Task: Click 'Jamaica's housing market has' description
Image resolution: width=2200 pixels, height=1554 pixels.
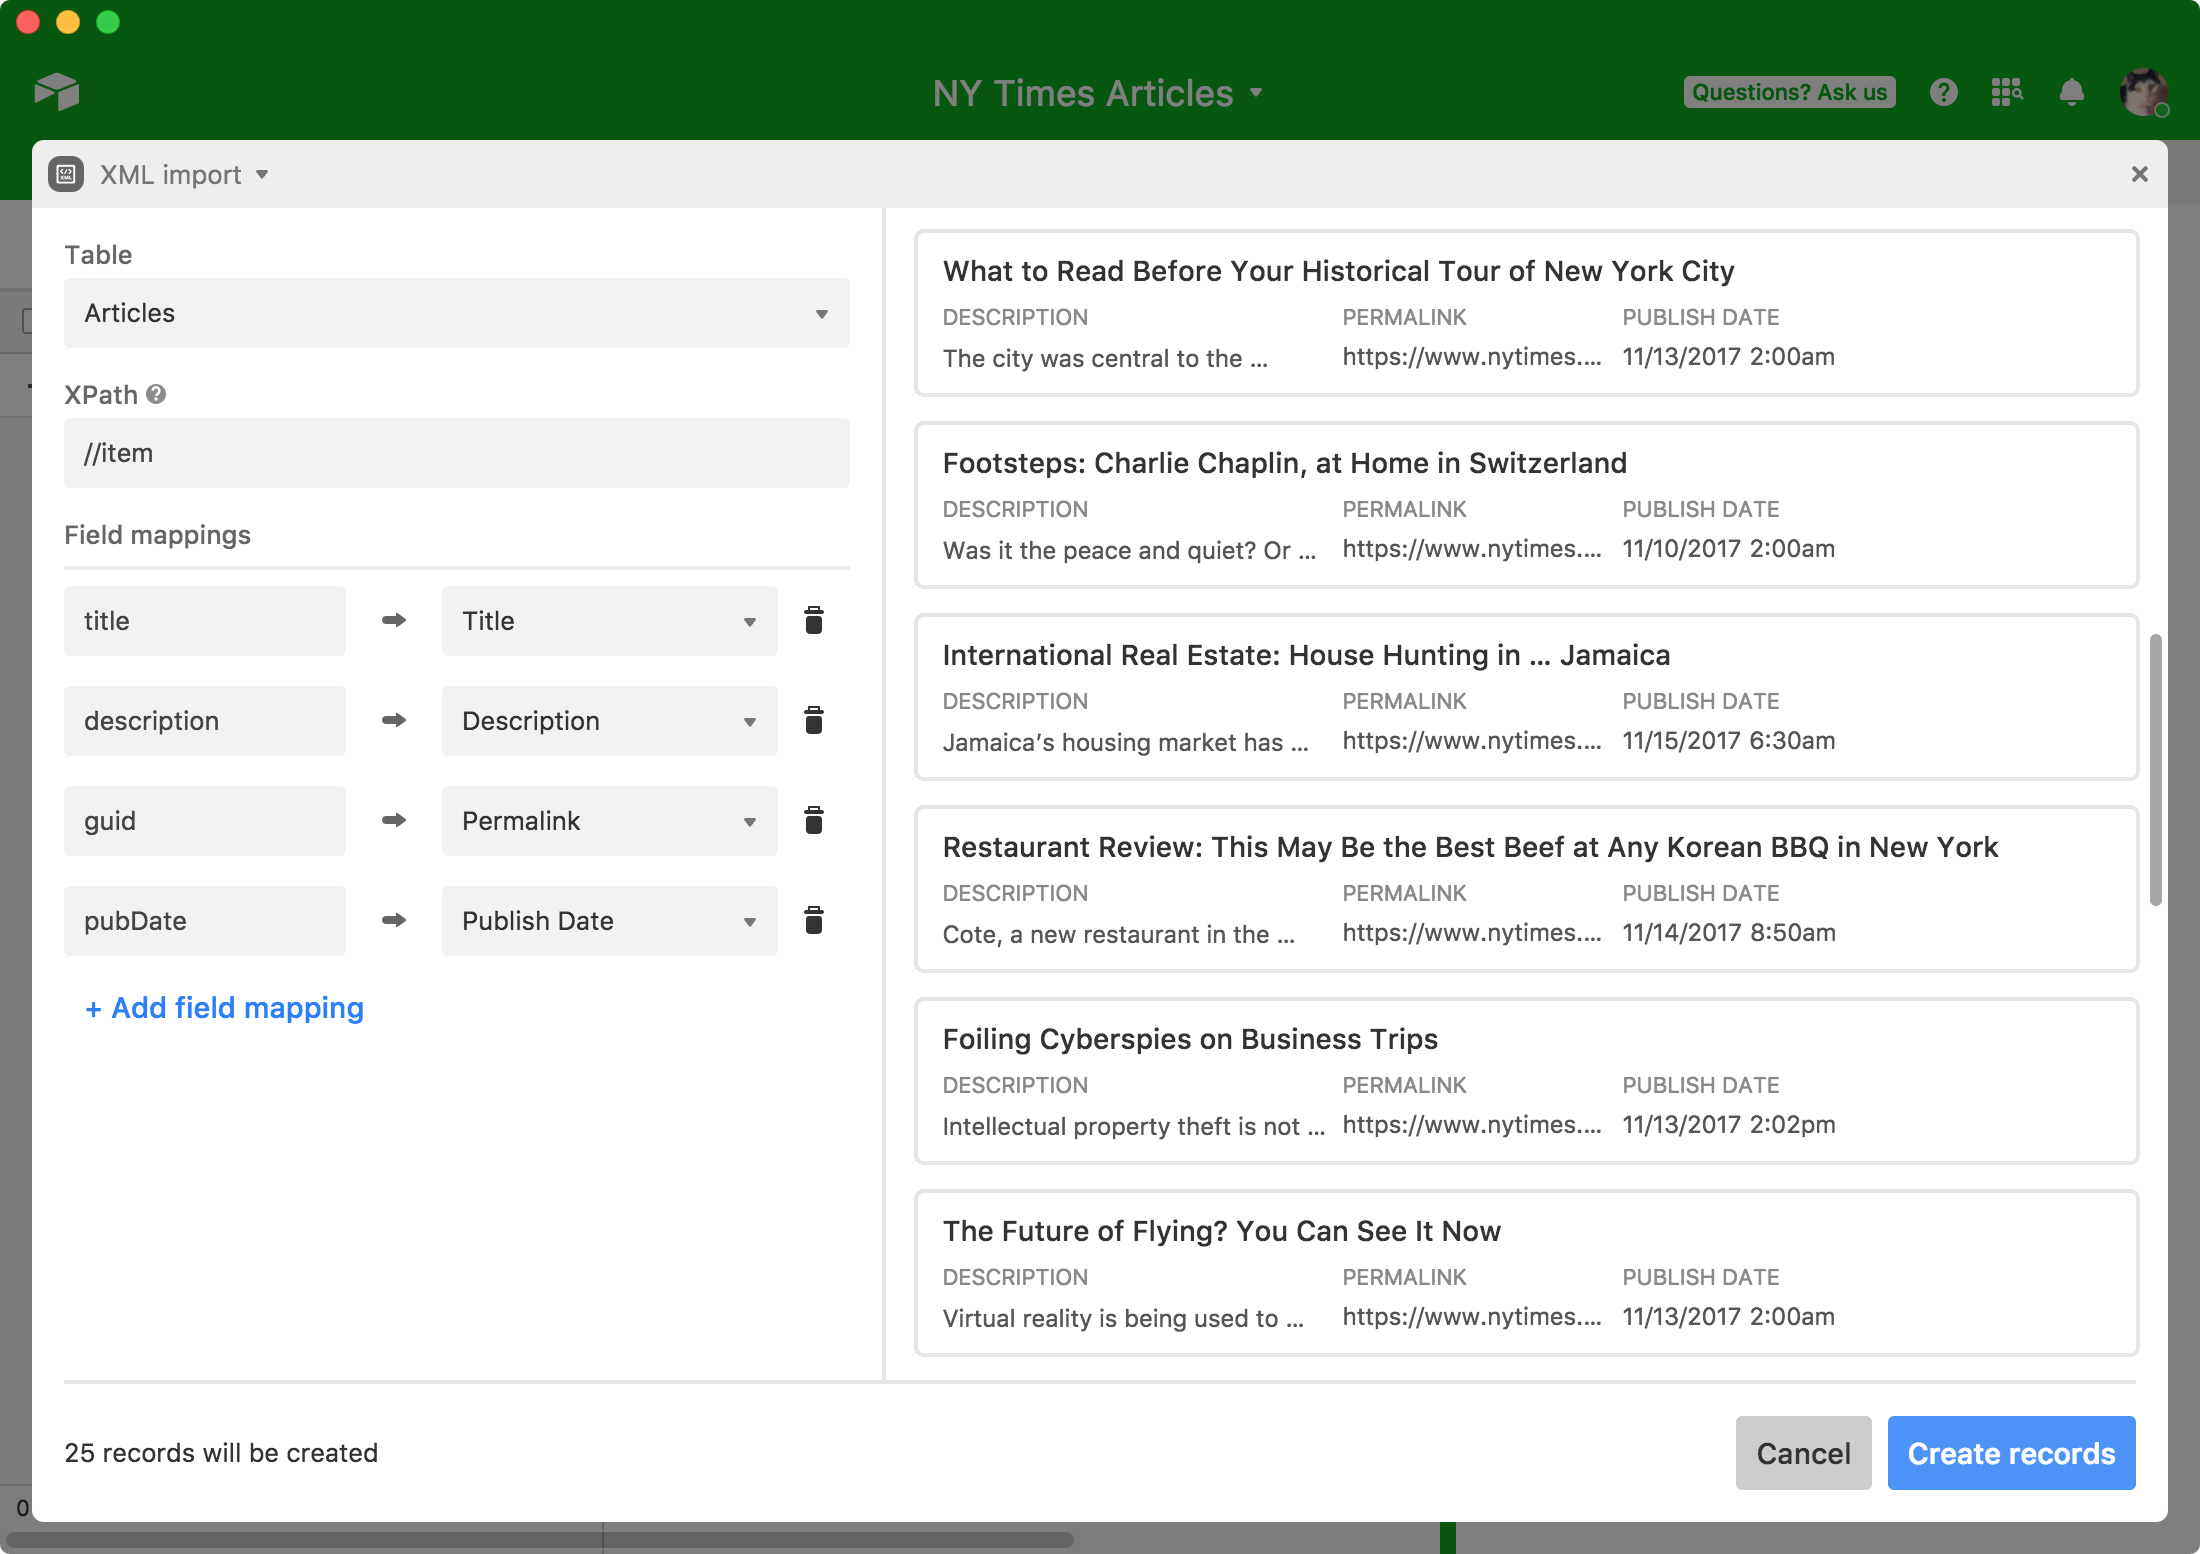Action: pos(1125,742)
